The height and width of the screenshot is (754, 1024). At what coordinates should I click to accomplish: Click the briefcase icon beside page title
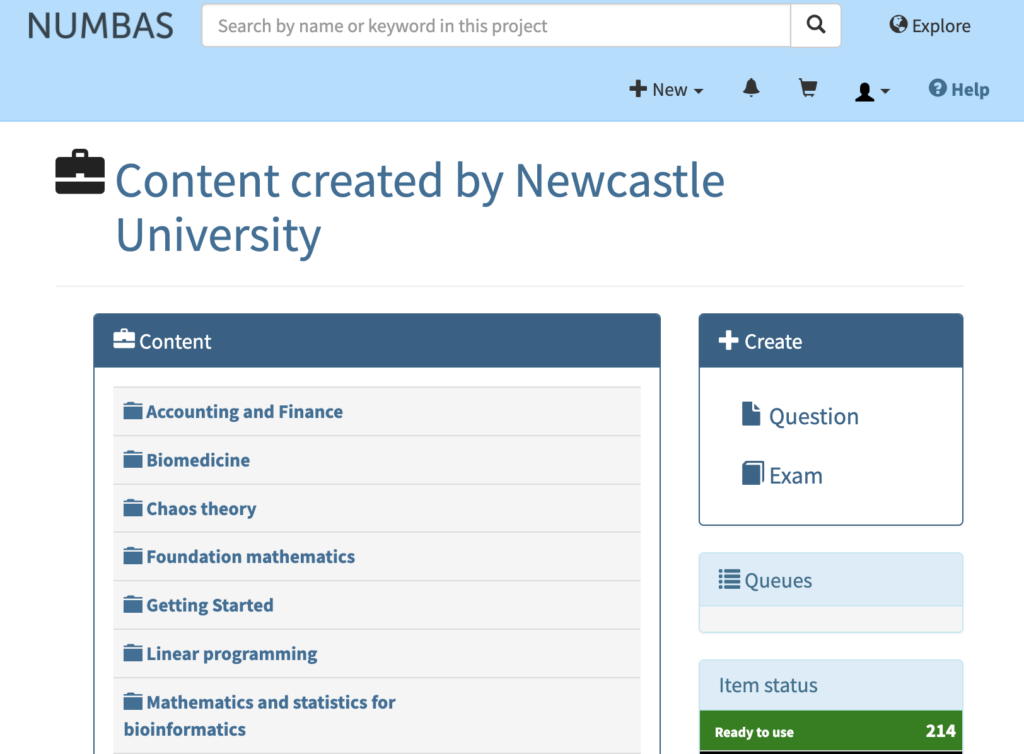pos(80,172)
